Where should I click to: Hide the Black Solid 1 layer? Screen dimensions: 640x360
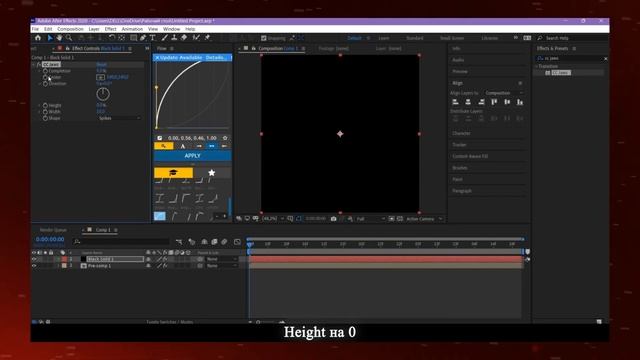tap(34, 259)
